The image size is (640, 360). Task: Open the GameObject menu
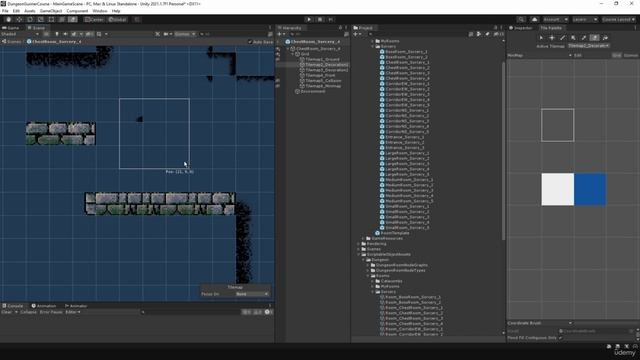pos(51,11)
